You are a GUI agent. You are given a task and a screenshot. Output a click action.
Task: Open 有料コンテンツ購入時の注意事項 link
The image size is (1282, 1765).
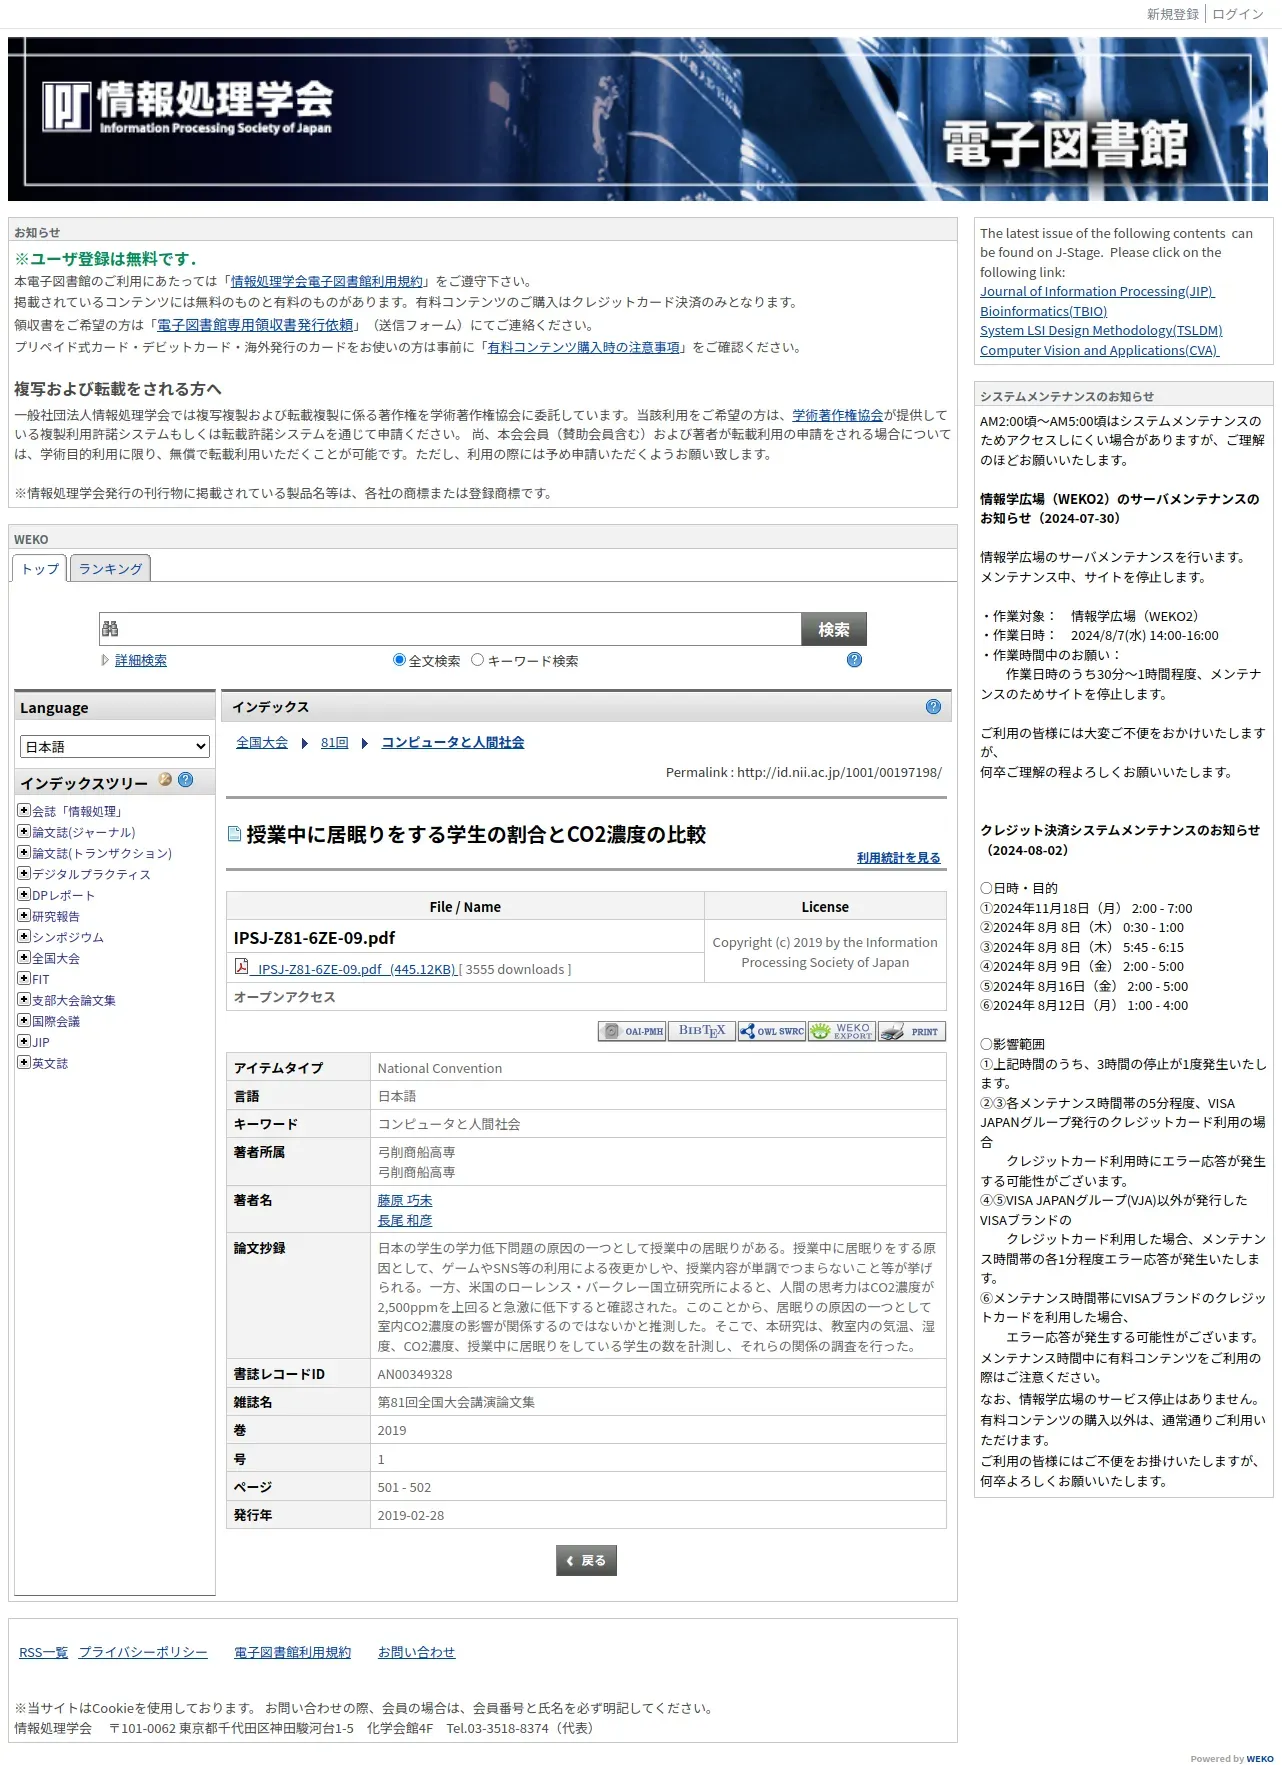pos(583,347)
